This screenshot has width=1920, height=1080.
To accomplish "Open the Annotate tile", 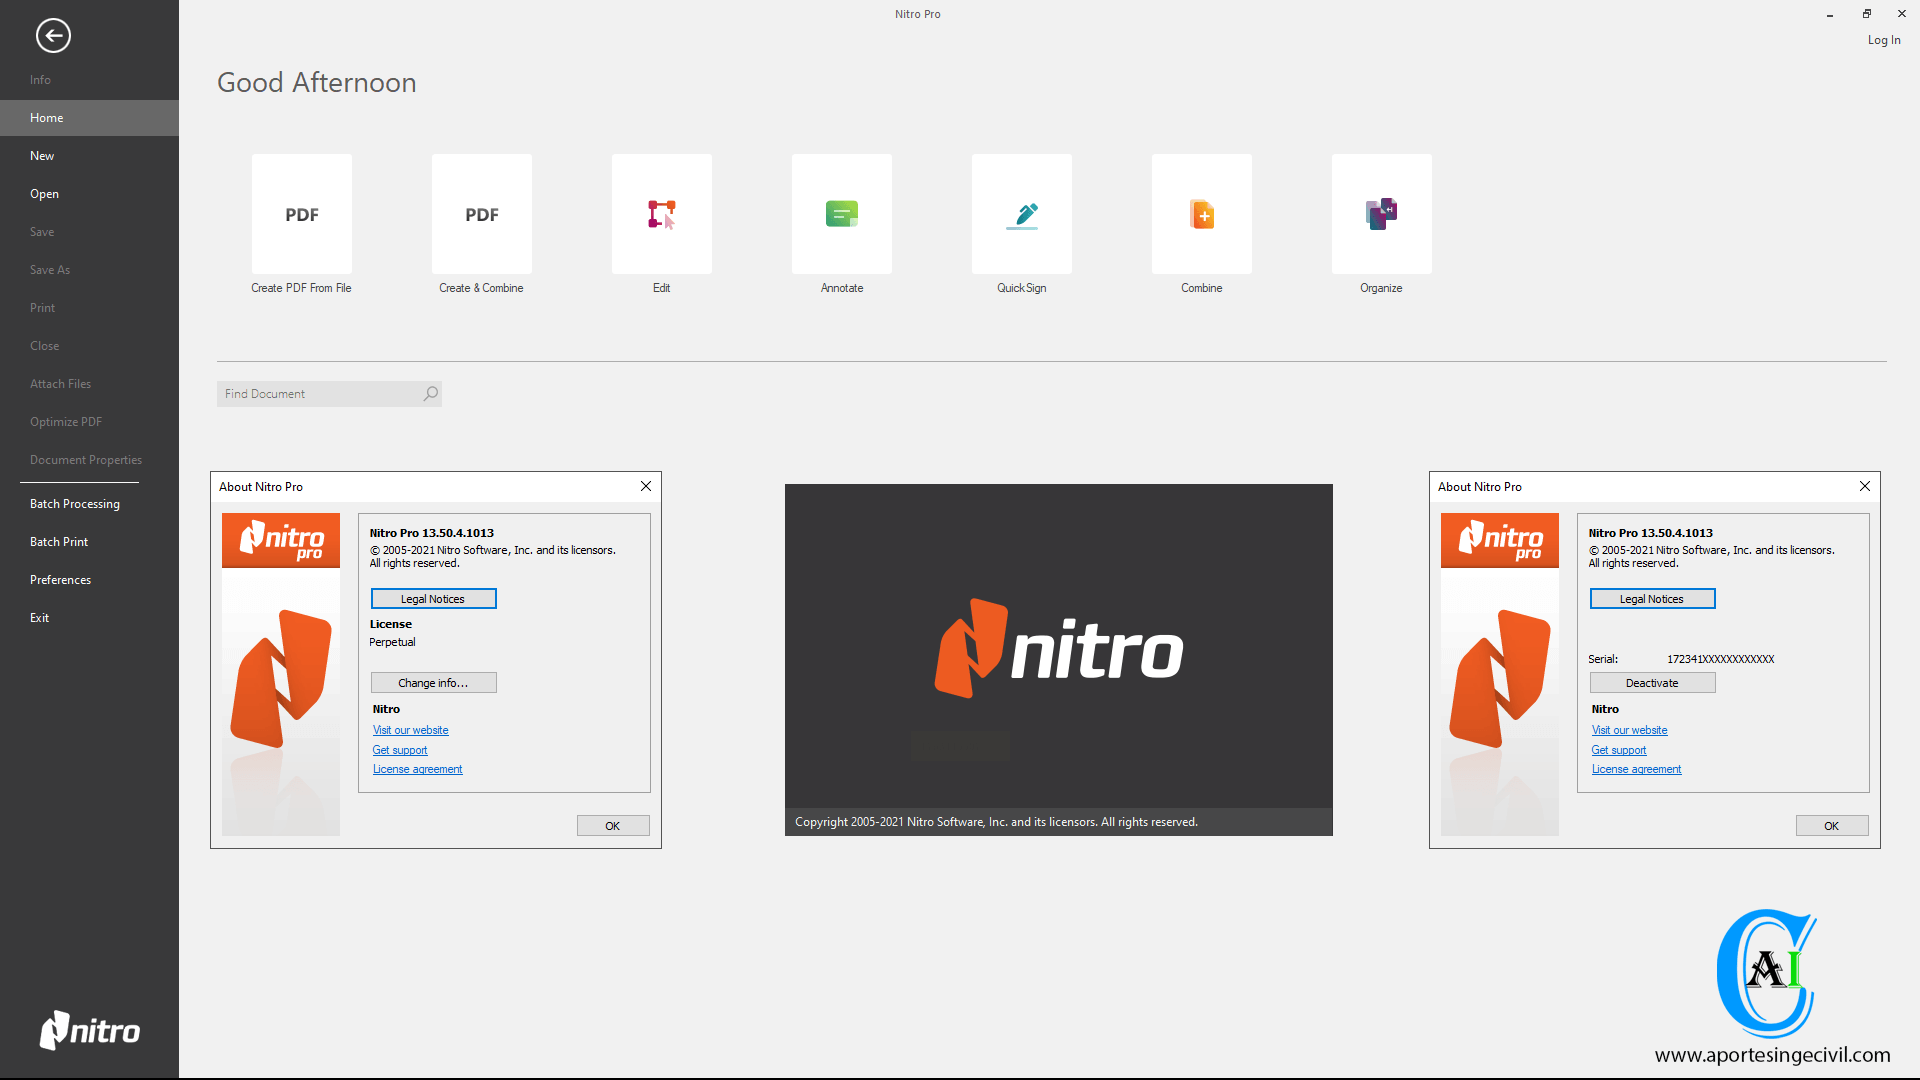I will 841,214.
